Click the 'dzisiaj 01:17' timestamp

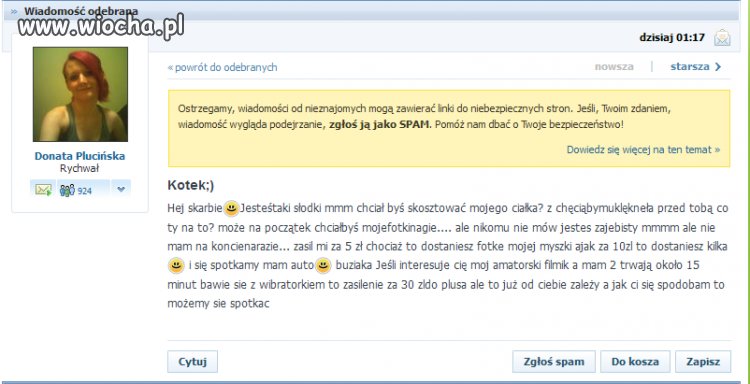[x=672, y=37]
